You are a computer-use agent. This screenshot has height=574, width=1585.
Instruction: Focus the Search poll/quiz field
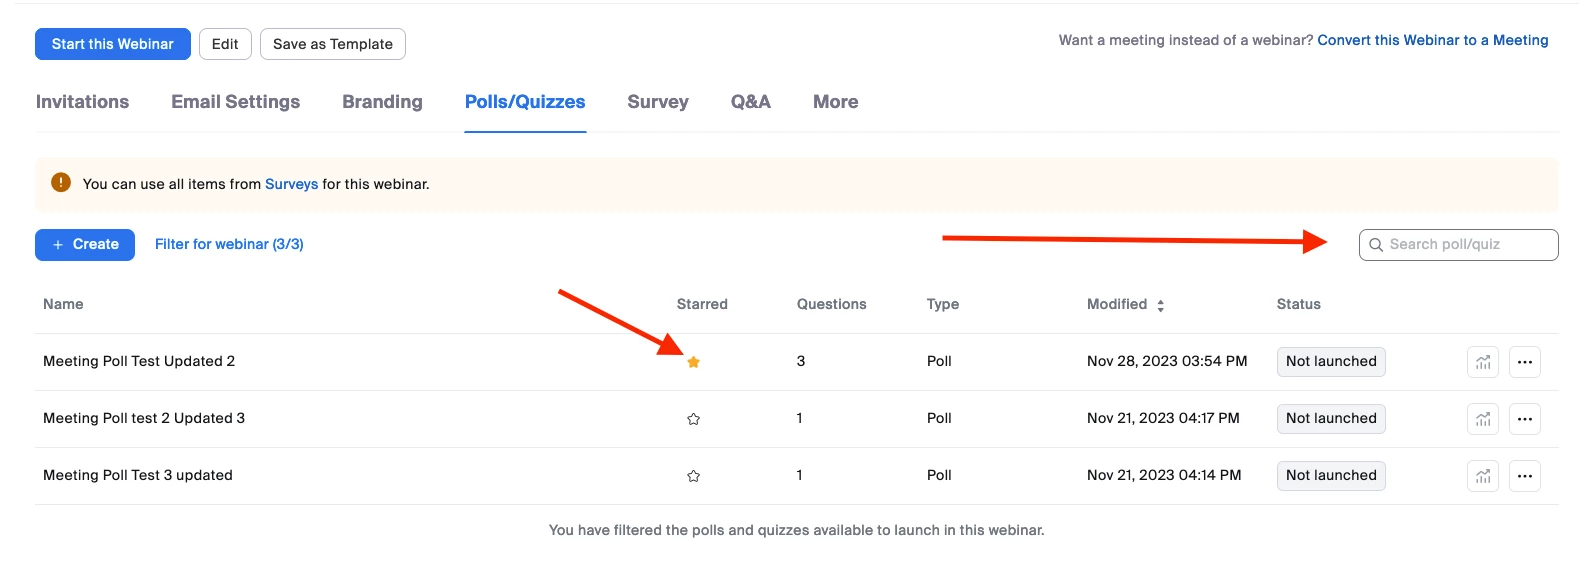(x=1458, y=245)
